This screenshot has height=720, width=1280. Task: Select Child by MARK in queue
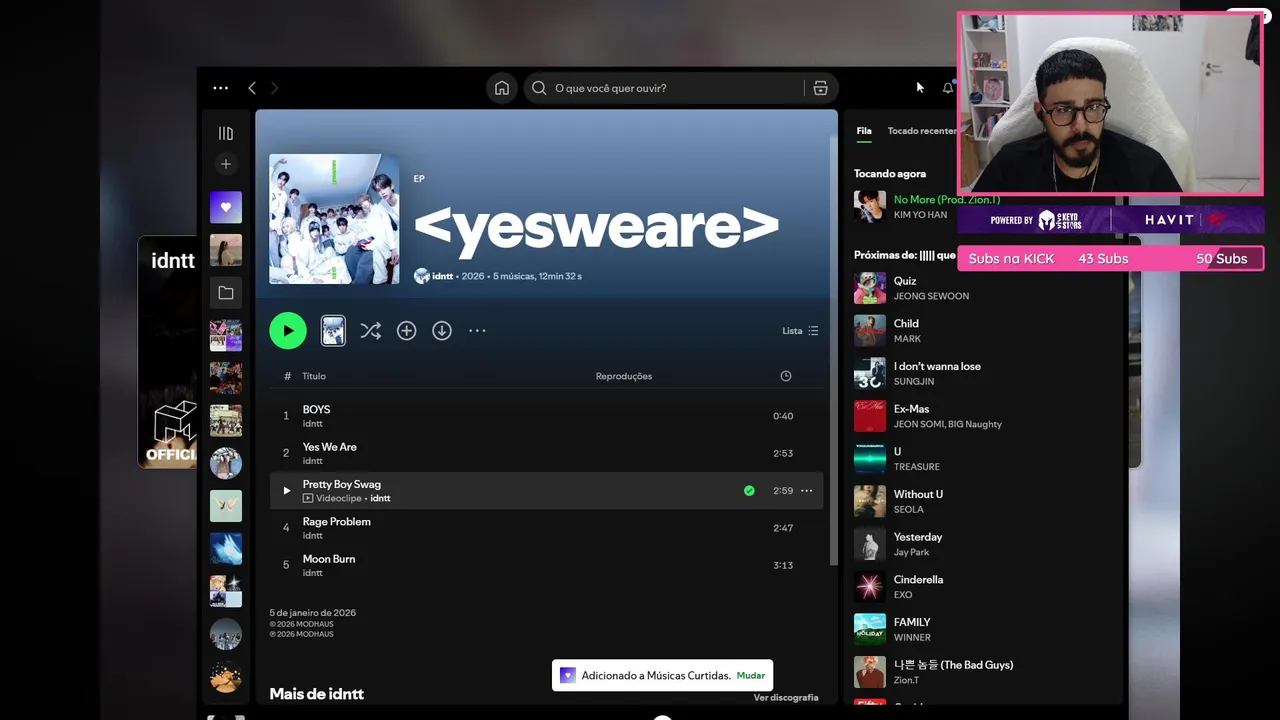pyautogui.click(x=985, y=331)
